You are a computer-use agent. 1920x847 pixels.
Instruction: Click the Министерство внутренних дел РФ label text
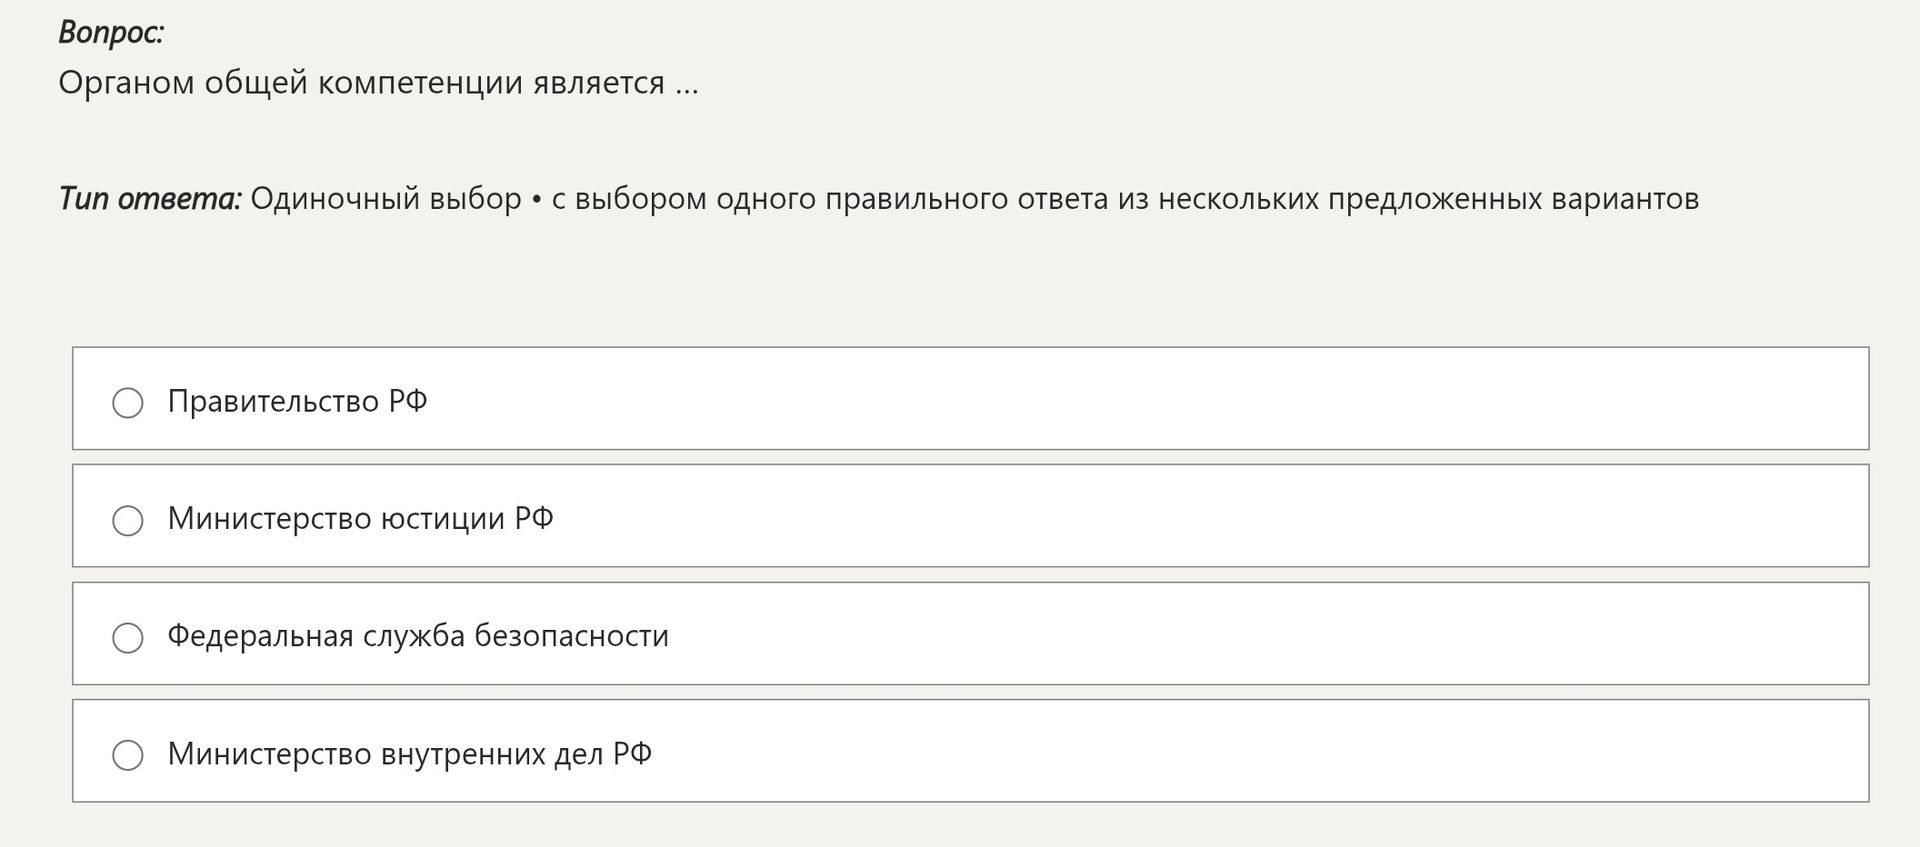coord(410,753)
